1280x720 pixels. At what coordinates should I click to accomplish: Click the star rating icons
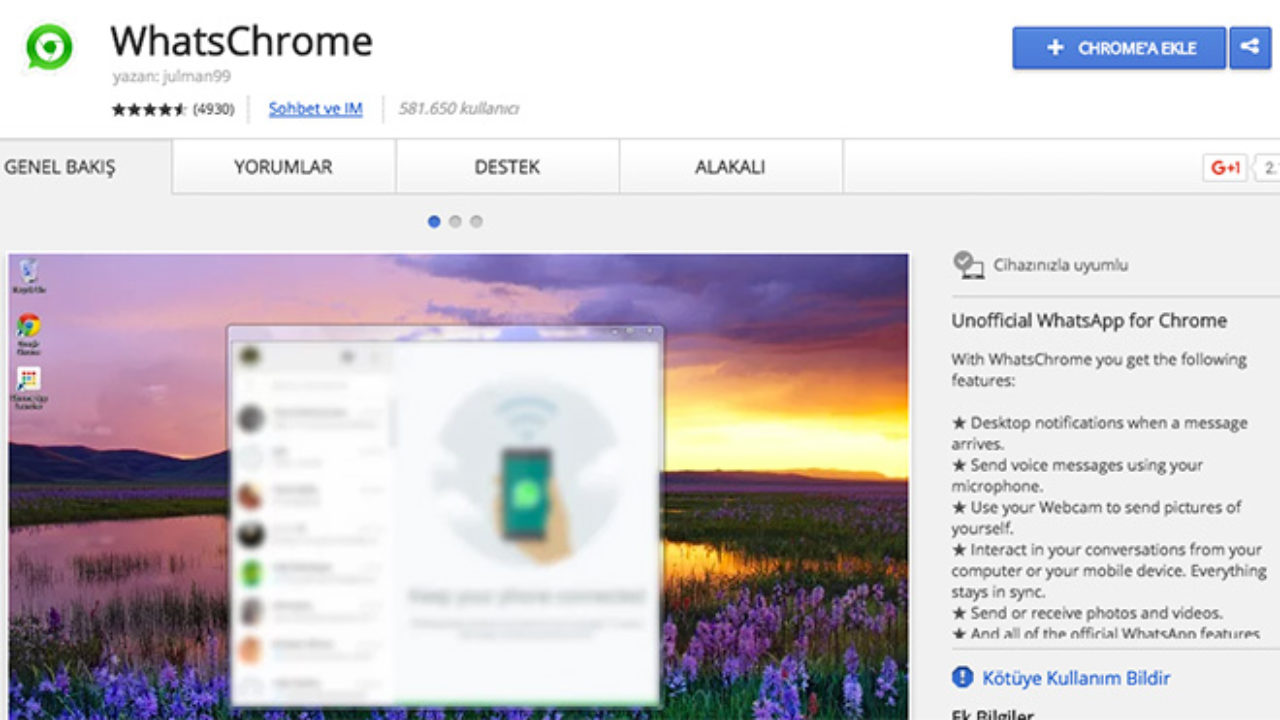(149, 109)
